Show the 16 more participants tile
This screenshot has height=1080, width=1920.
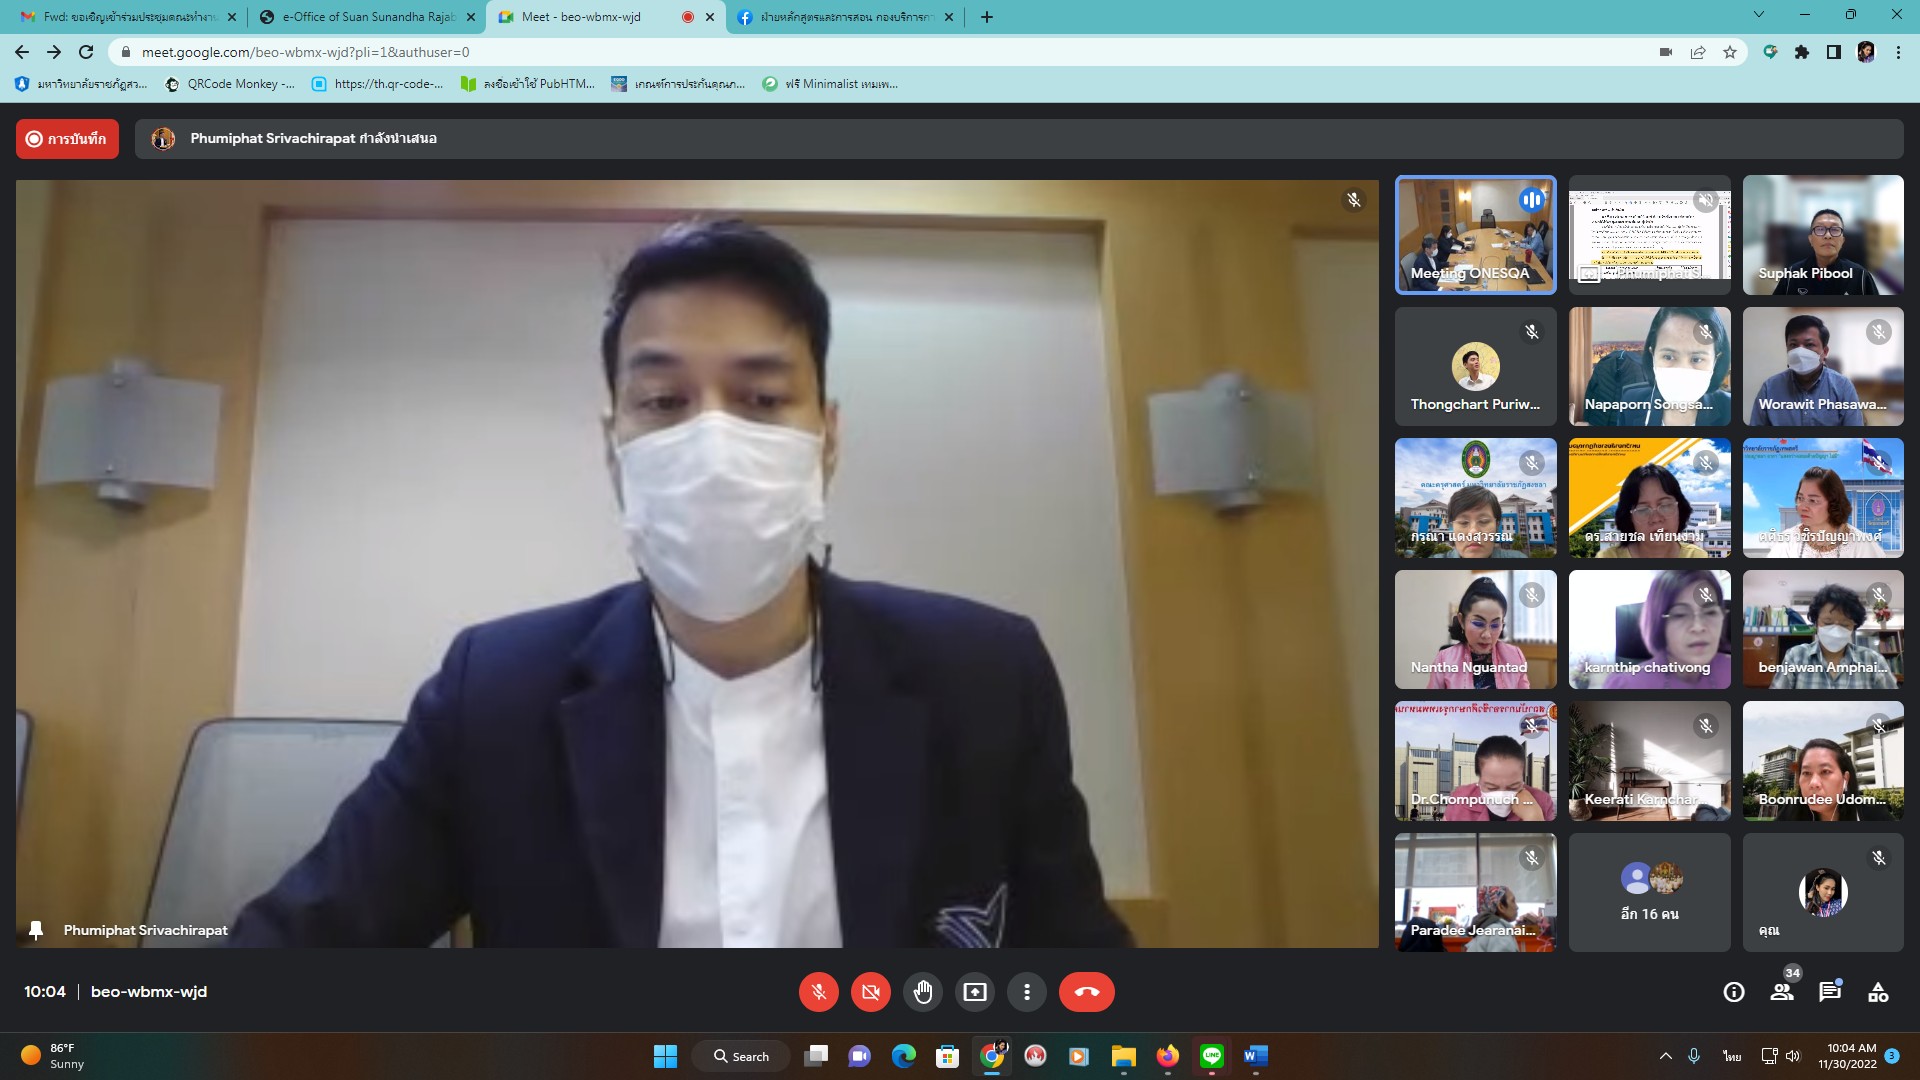1649,892
